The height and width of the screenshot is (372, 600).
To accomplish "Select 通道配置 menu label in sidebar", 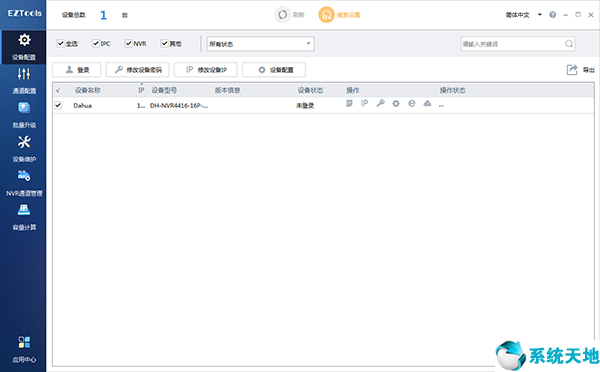I will click(x=24, y=91).
